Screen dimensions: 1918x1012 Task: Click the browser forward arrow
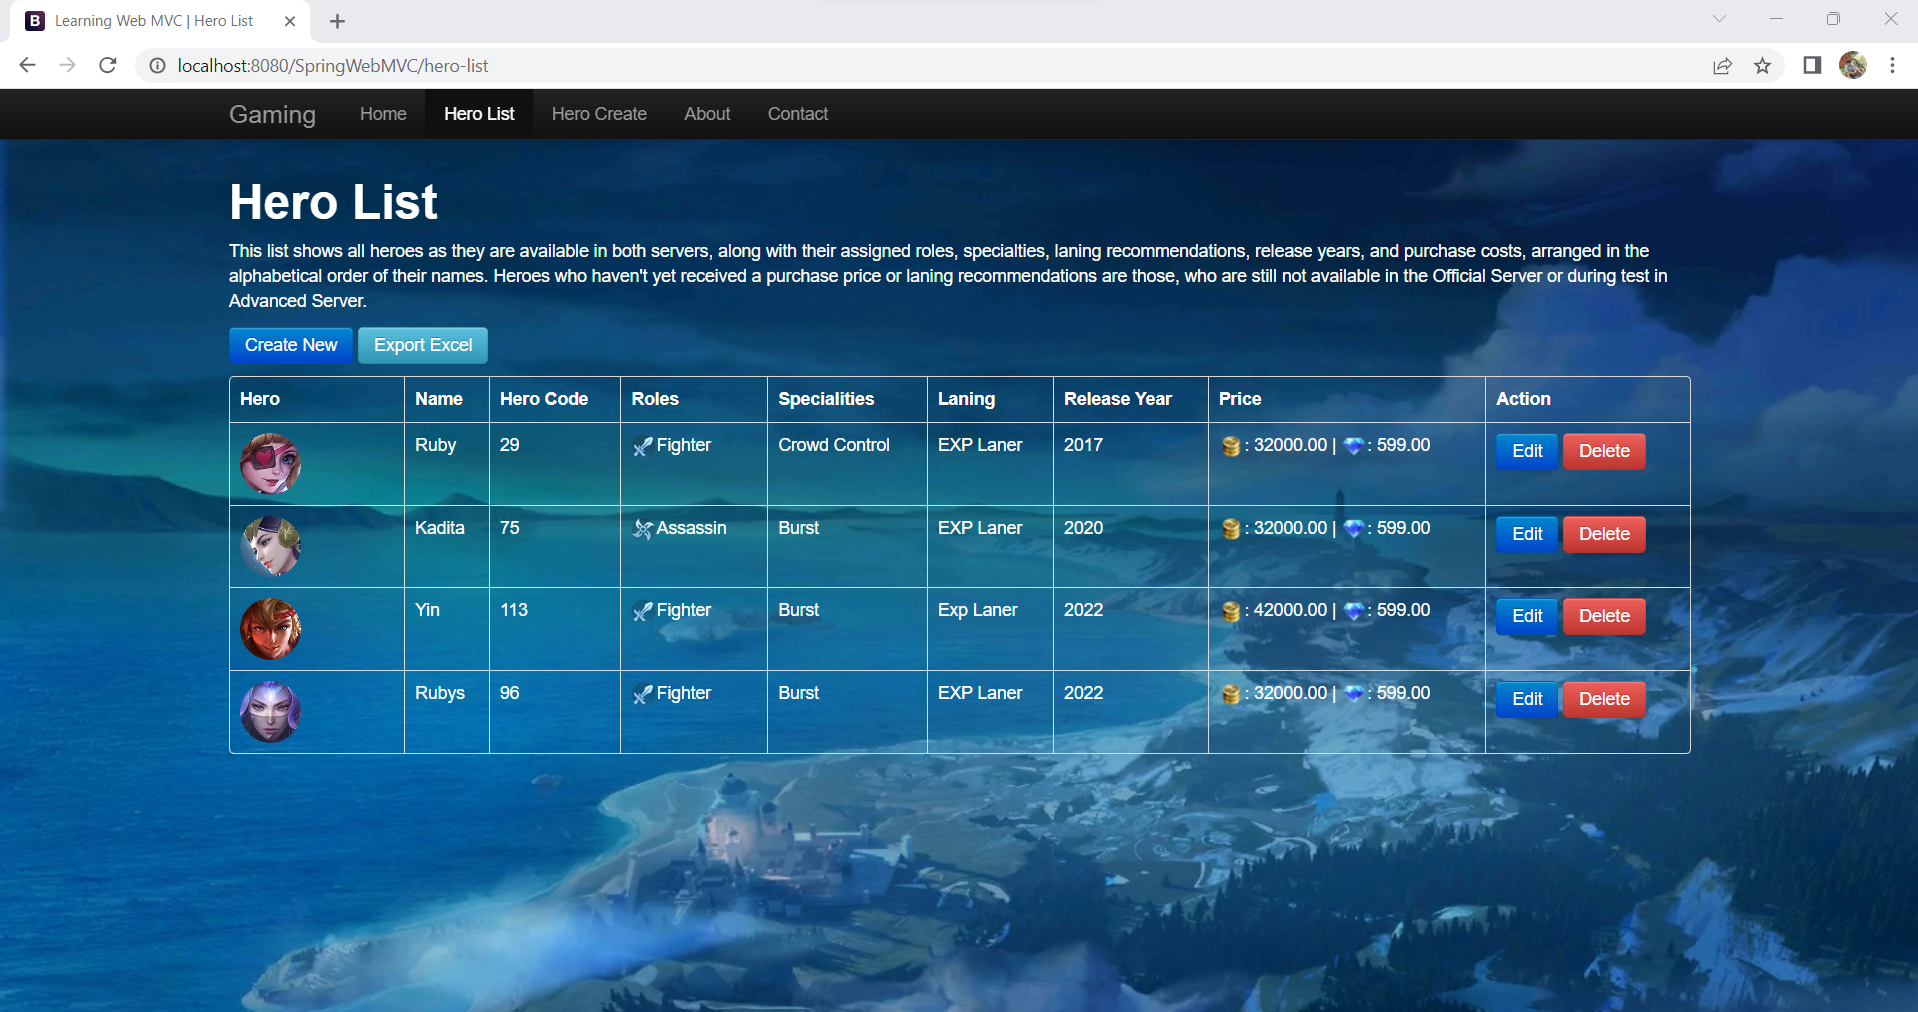click(x=67, y=65)
